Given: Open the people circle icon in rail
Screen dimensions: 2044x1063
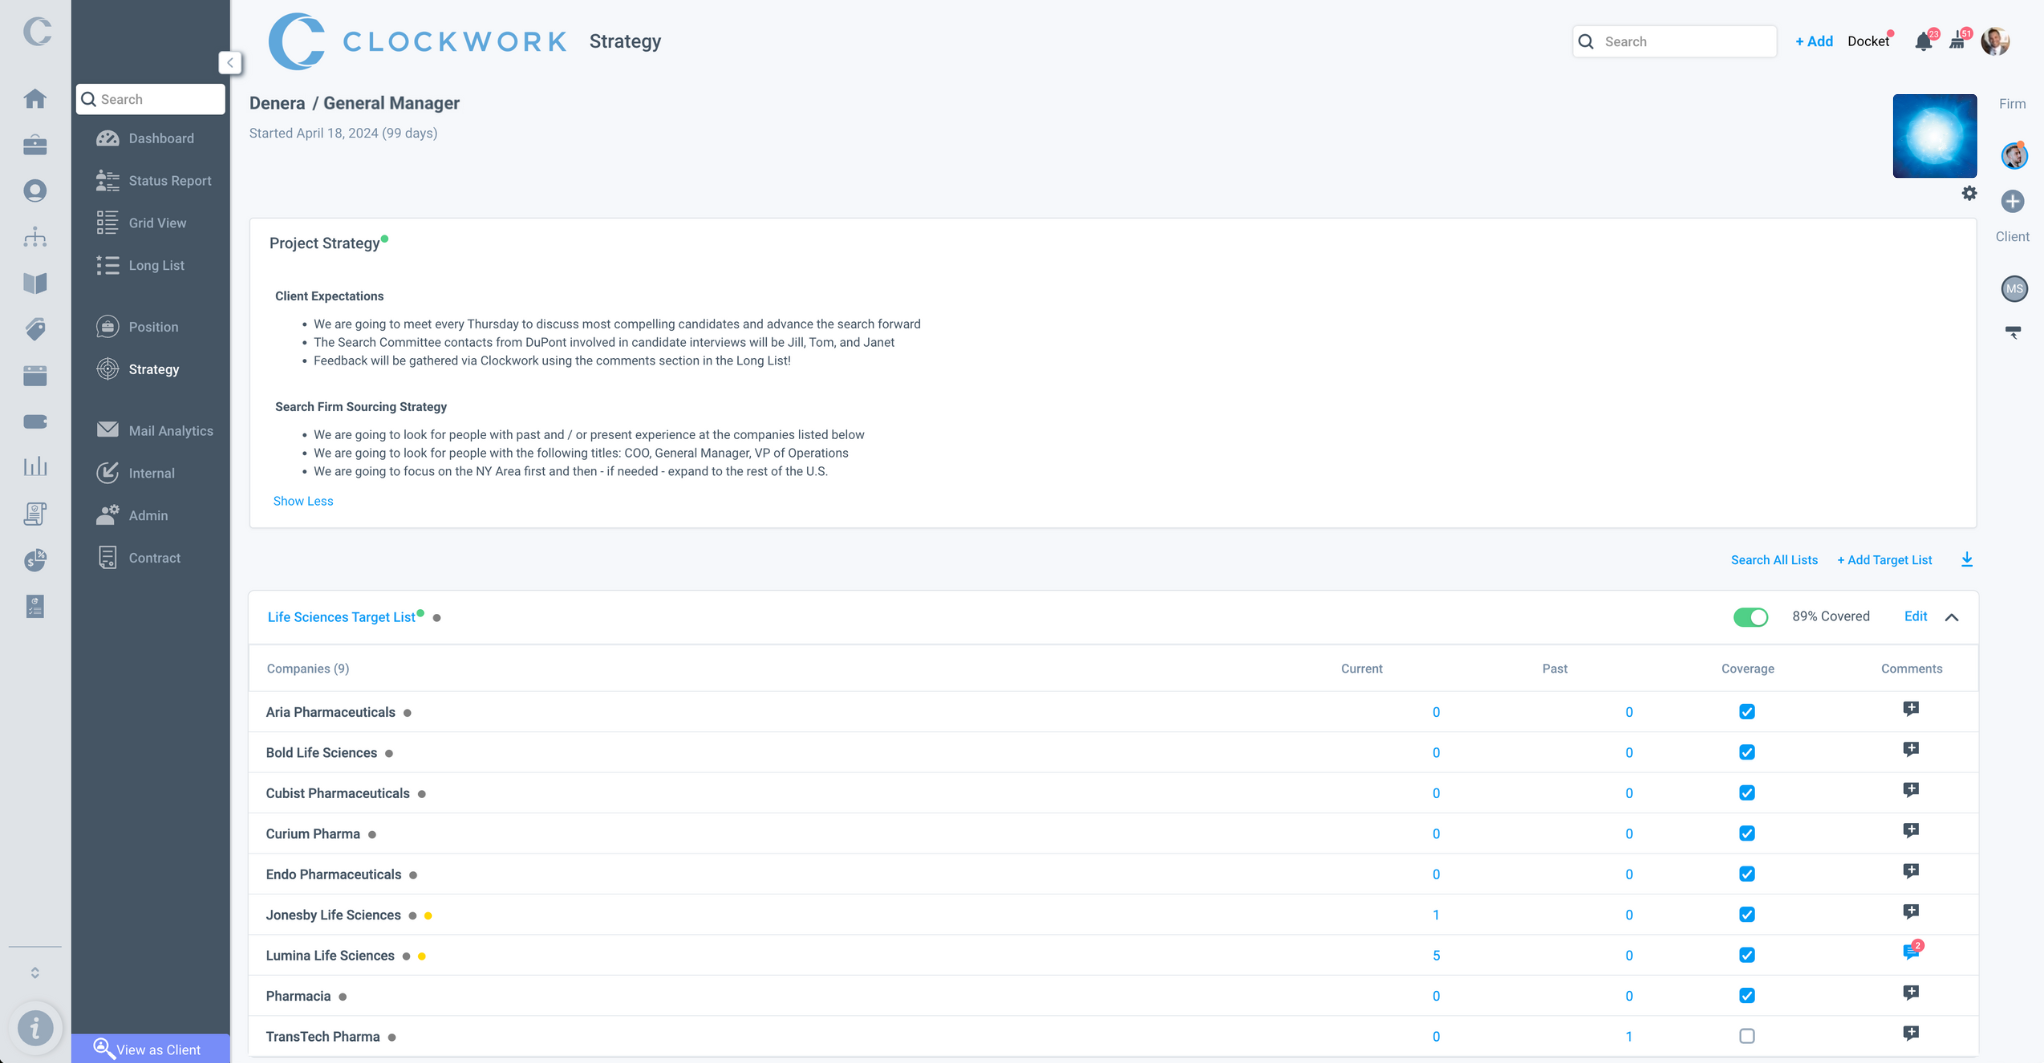Looking at the screenshot, I should point(35,191).
